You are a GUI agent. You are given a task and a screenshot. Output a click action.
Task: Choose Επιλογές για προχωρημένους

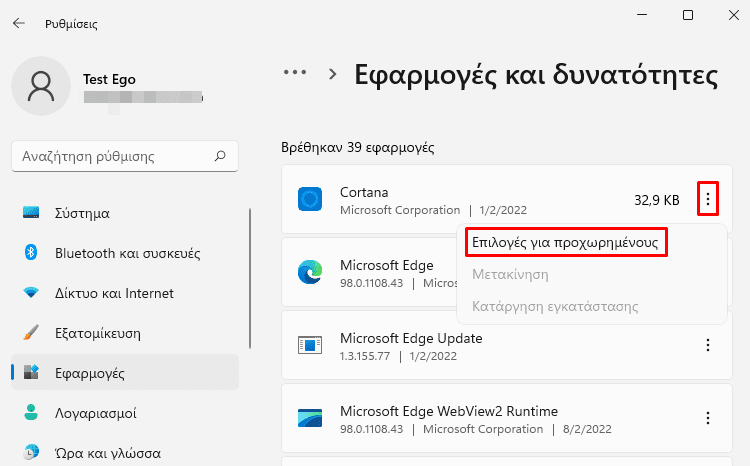point(566,243)
